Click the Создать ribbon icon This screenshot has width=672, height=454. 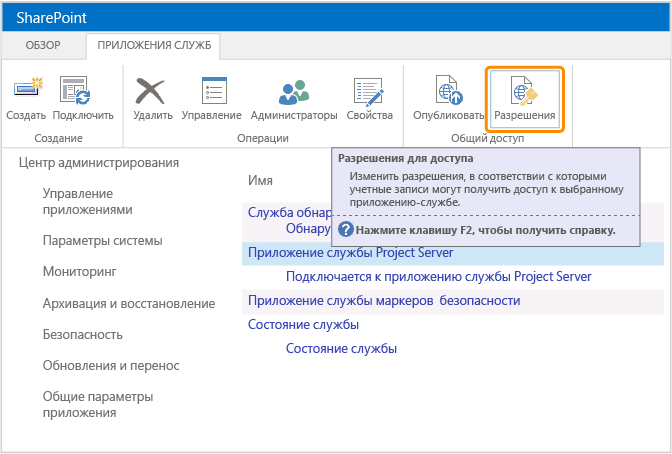[x=28, y=88]
